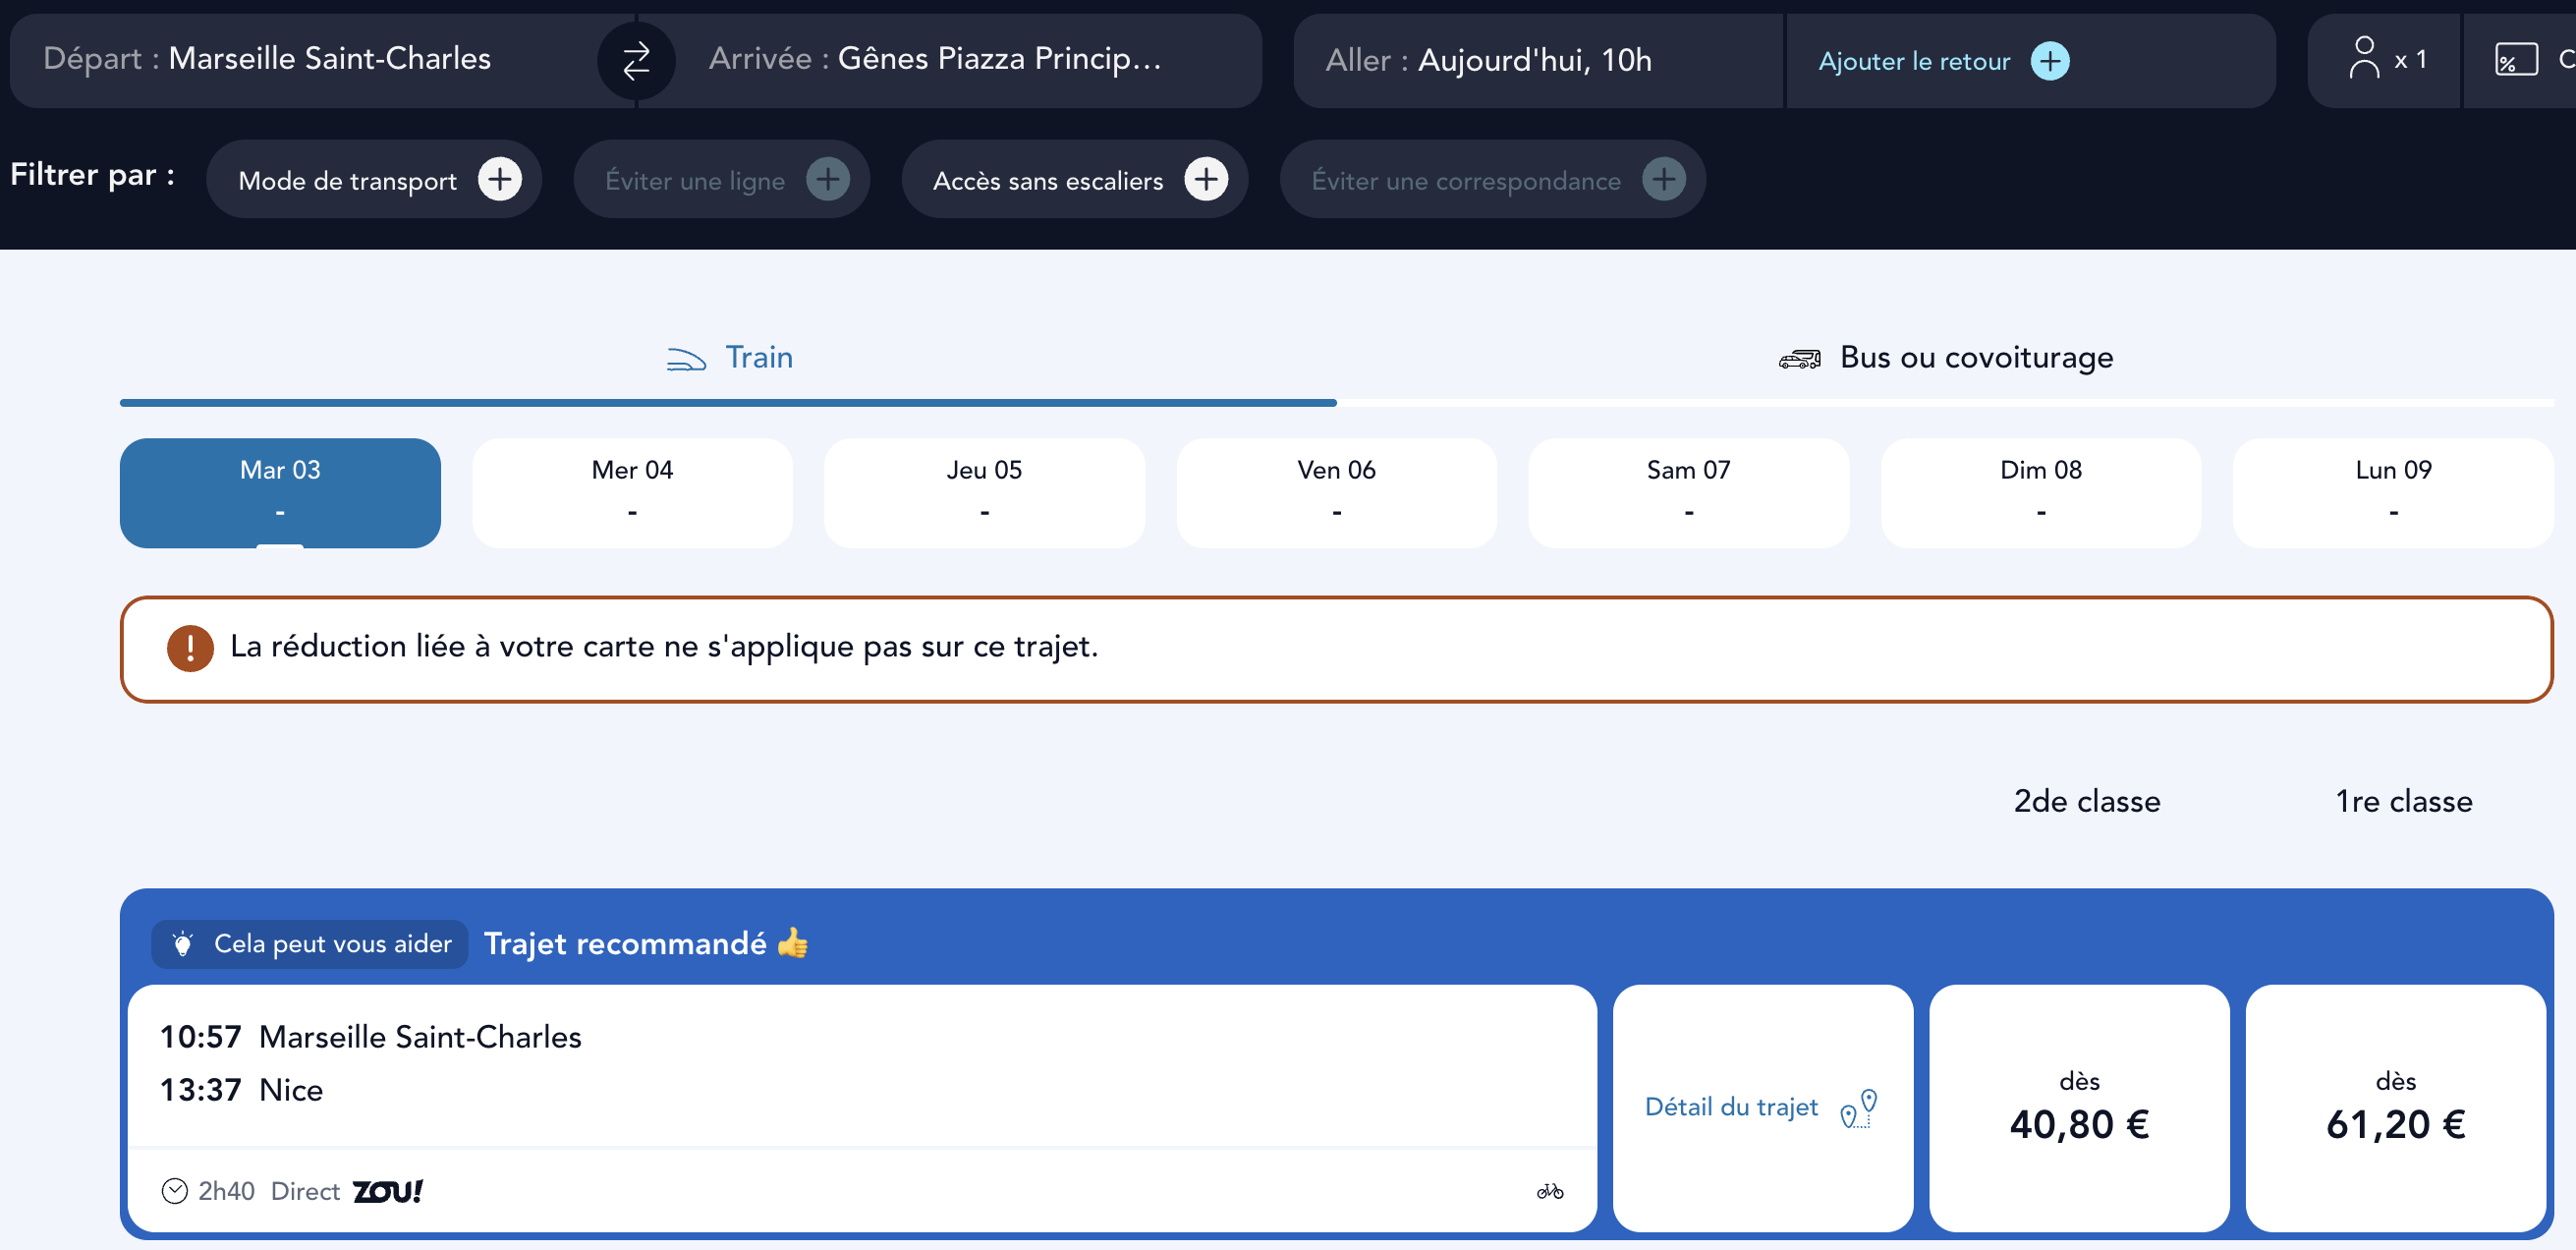Select the Train tab

coord(759,358)
